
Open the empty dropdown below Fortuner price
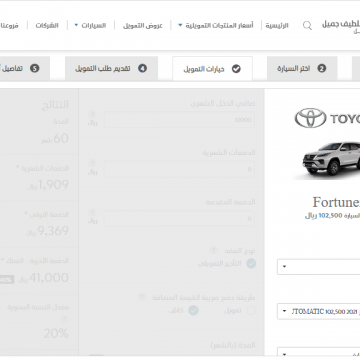(x=318, y=267)
